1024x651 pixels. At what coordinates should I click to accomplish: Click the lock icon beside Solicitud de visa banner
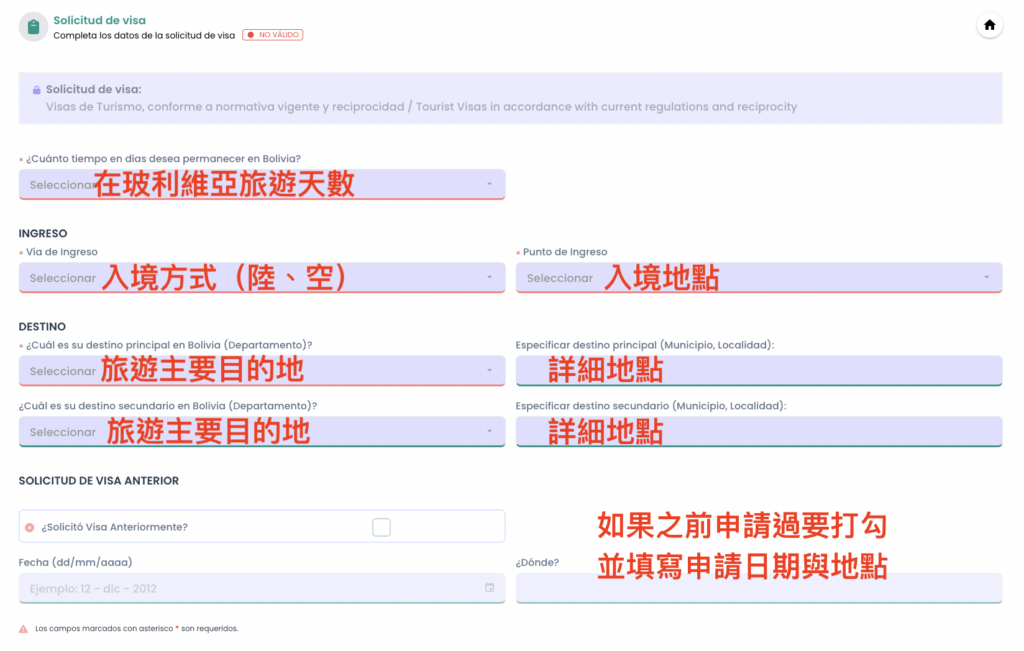pyautogui.click(x=37, y=90)
